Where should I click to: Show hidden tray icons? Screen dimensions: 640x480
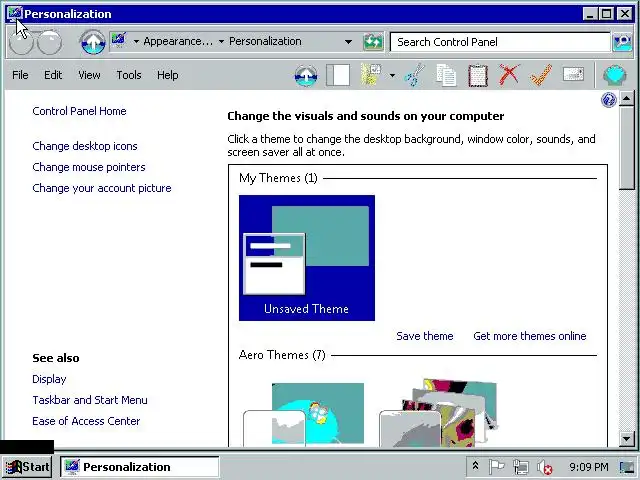(475, 466)
